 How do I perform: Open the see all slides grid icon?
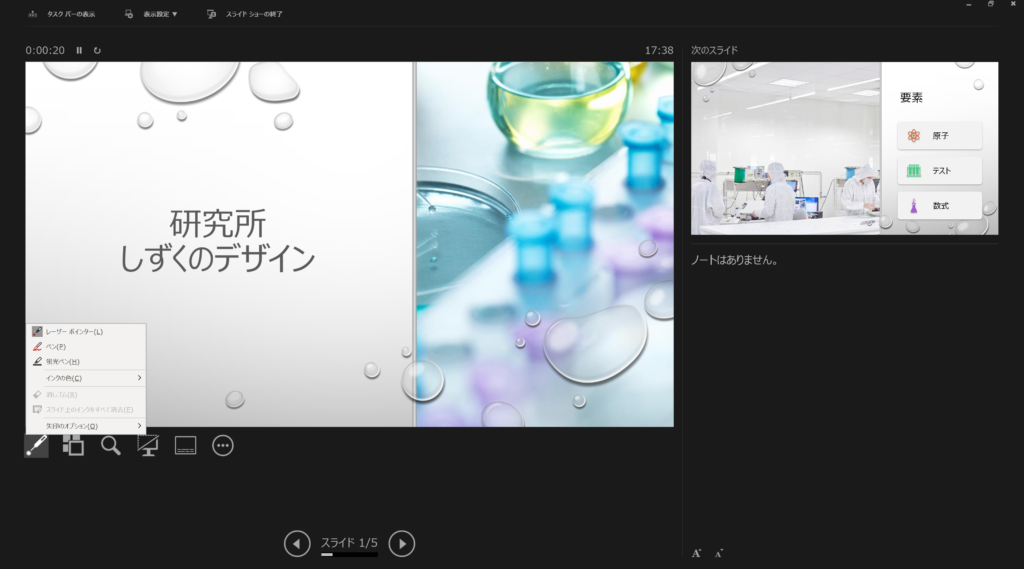click(x=73, y=446)
